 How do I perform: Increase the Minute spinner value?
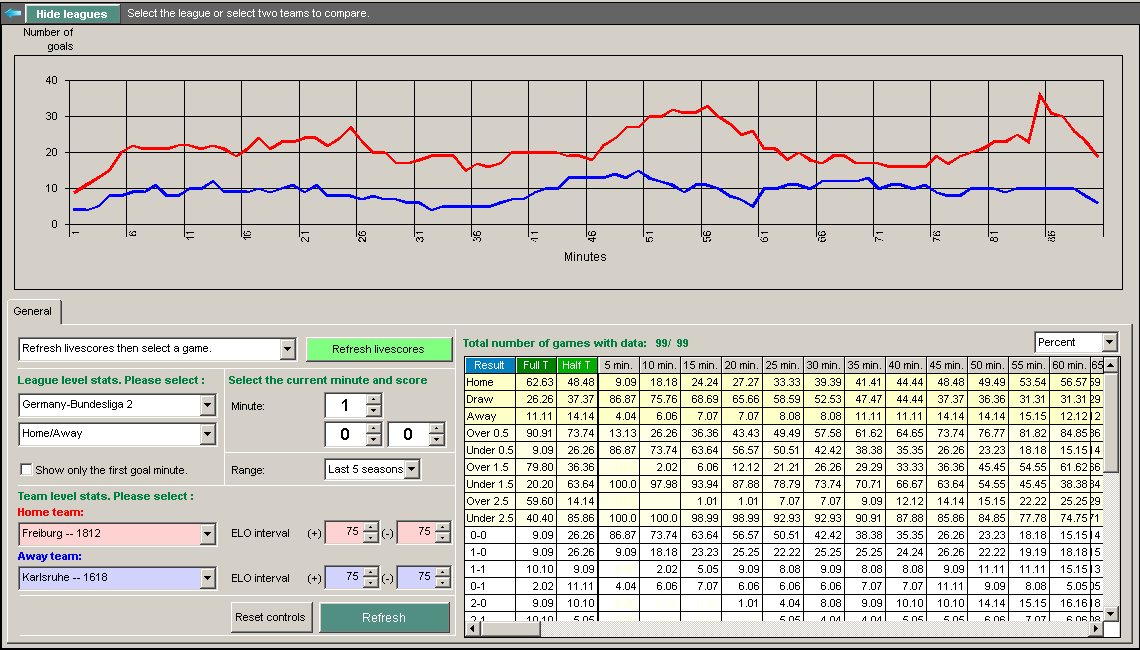[x=374, y=399]
